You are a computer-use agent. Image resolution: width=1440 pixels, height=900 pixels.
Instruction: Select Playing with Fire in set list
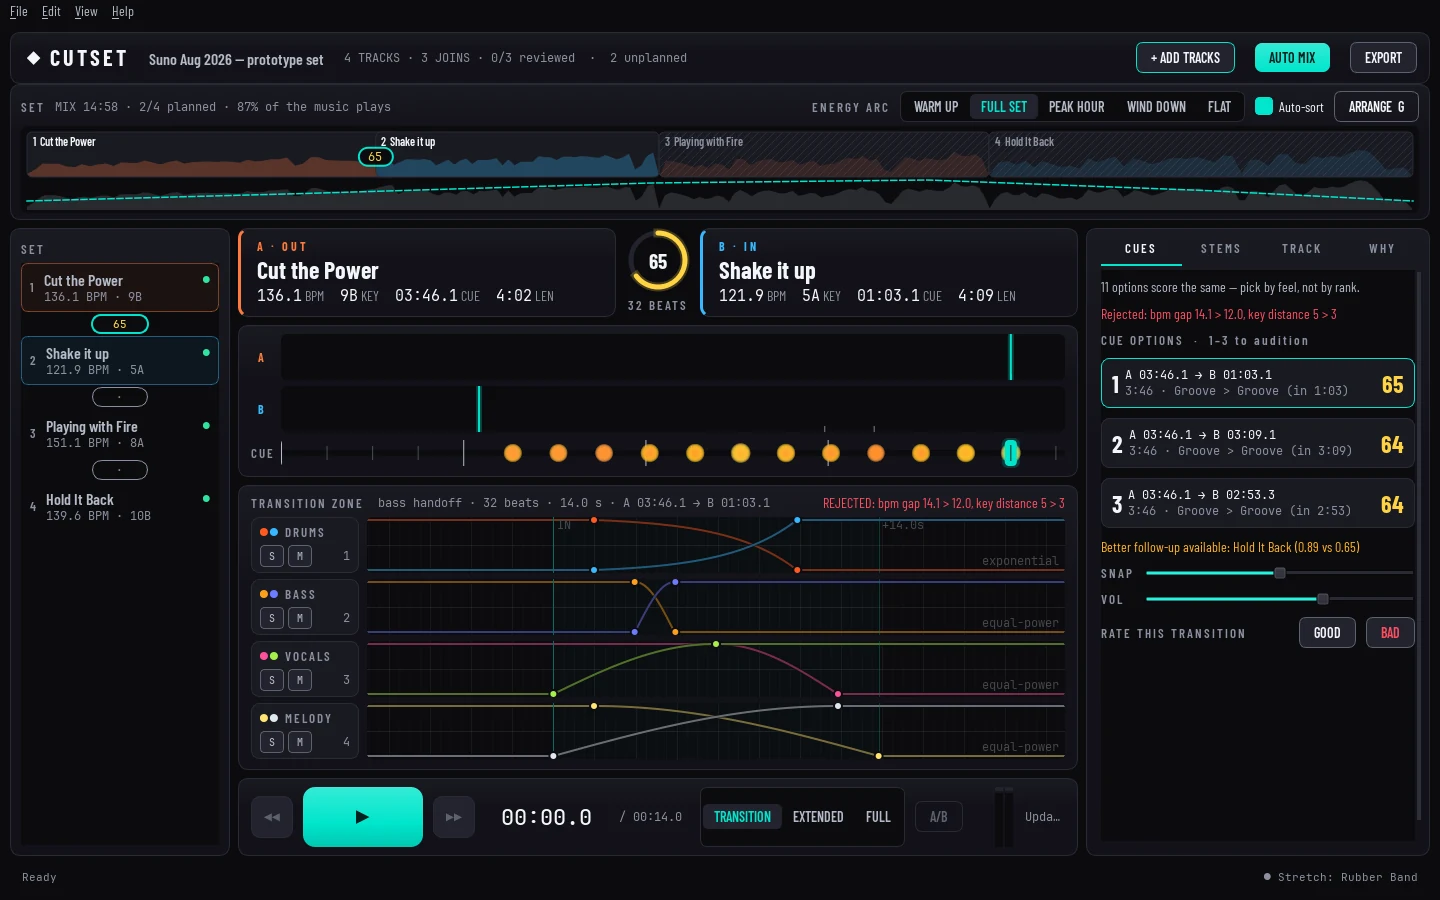(x=120, y=434)
